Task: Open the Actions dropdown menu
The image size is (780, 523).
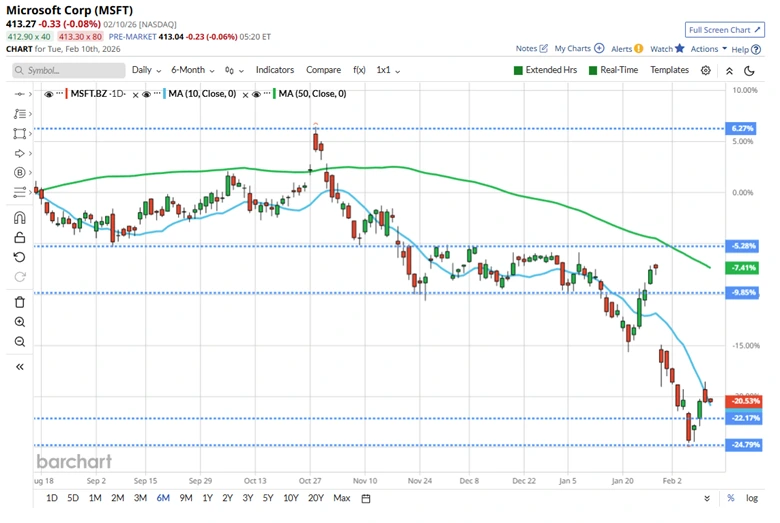Action: point(708,48)
